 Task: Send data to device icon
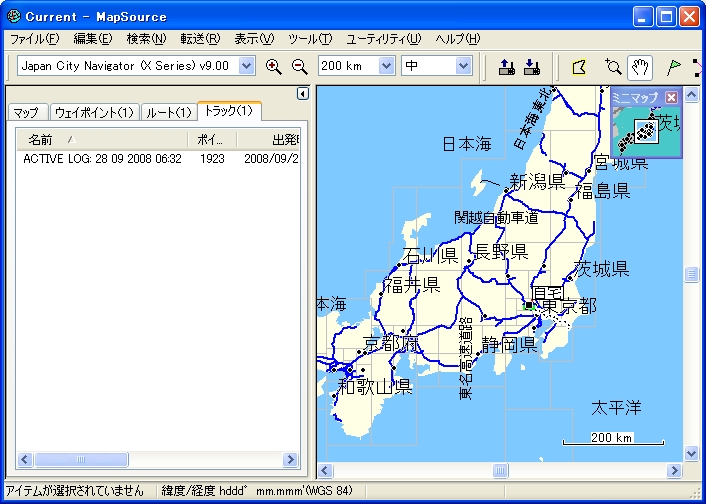[x=507, y=67]
